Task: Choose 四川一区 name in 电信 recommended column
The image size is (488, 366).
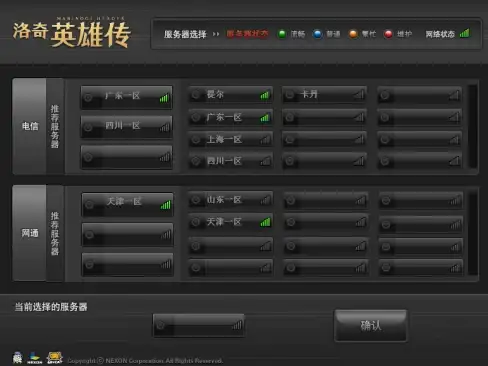Action: [122, 126]
